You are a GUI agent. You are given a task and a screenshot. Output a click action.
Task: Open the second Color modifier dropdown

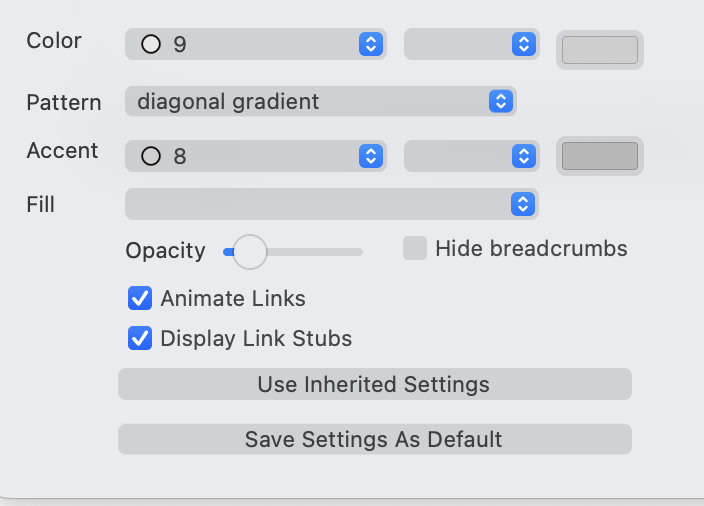click(470, 44)
